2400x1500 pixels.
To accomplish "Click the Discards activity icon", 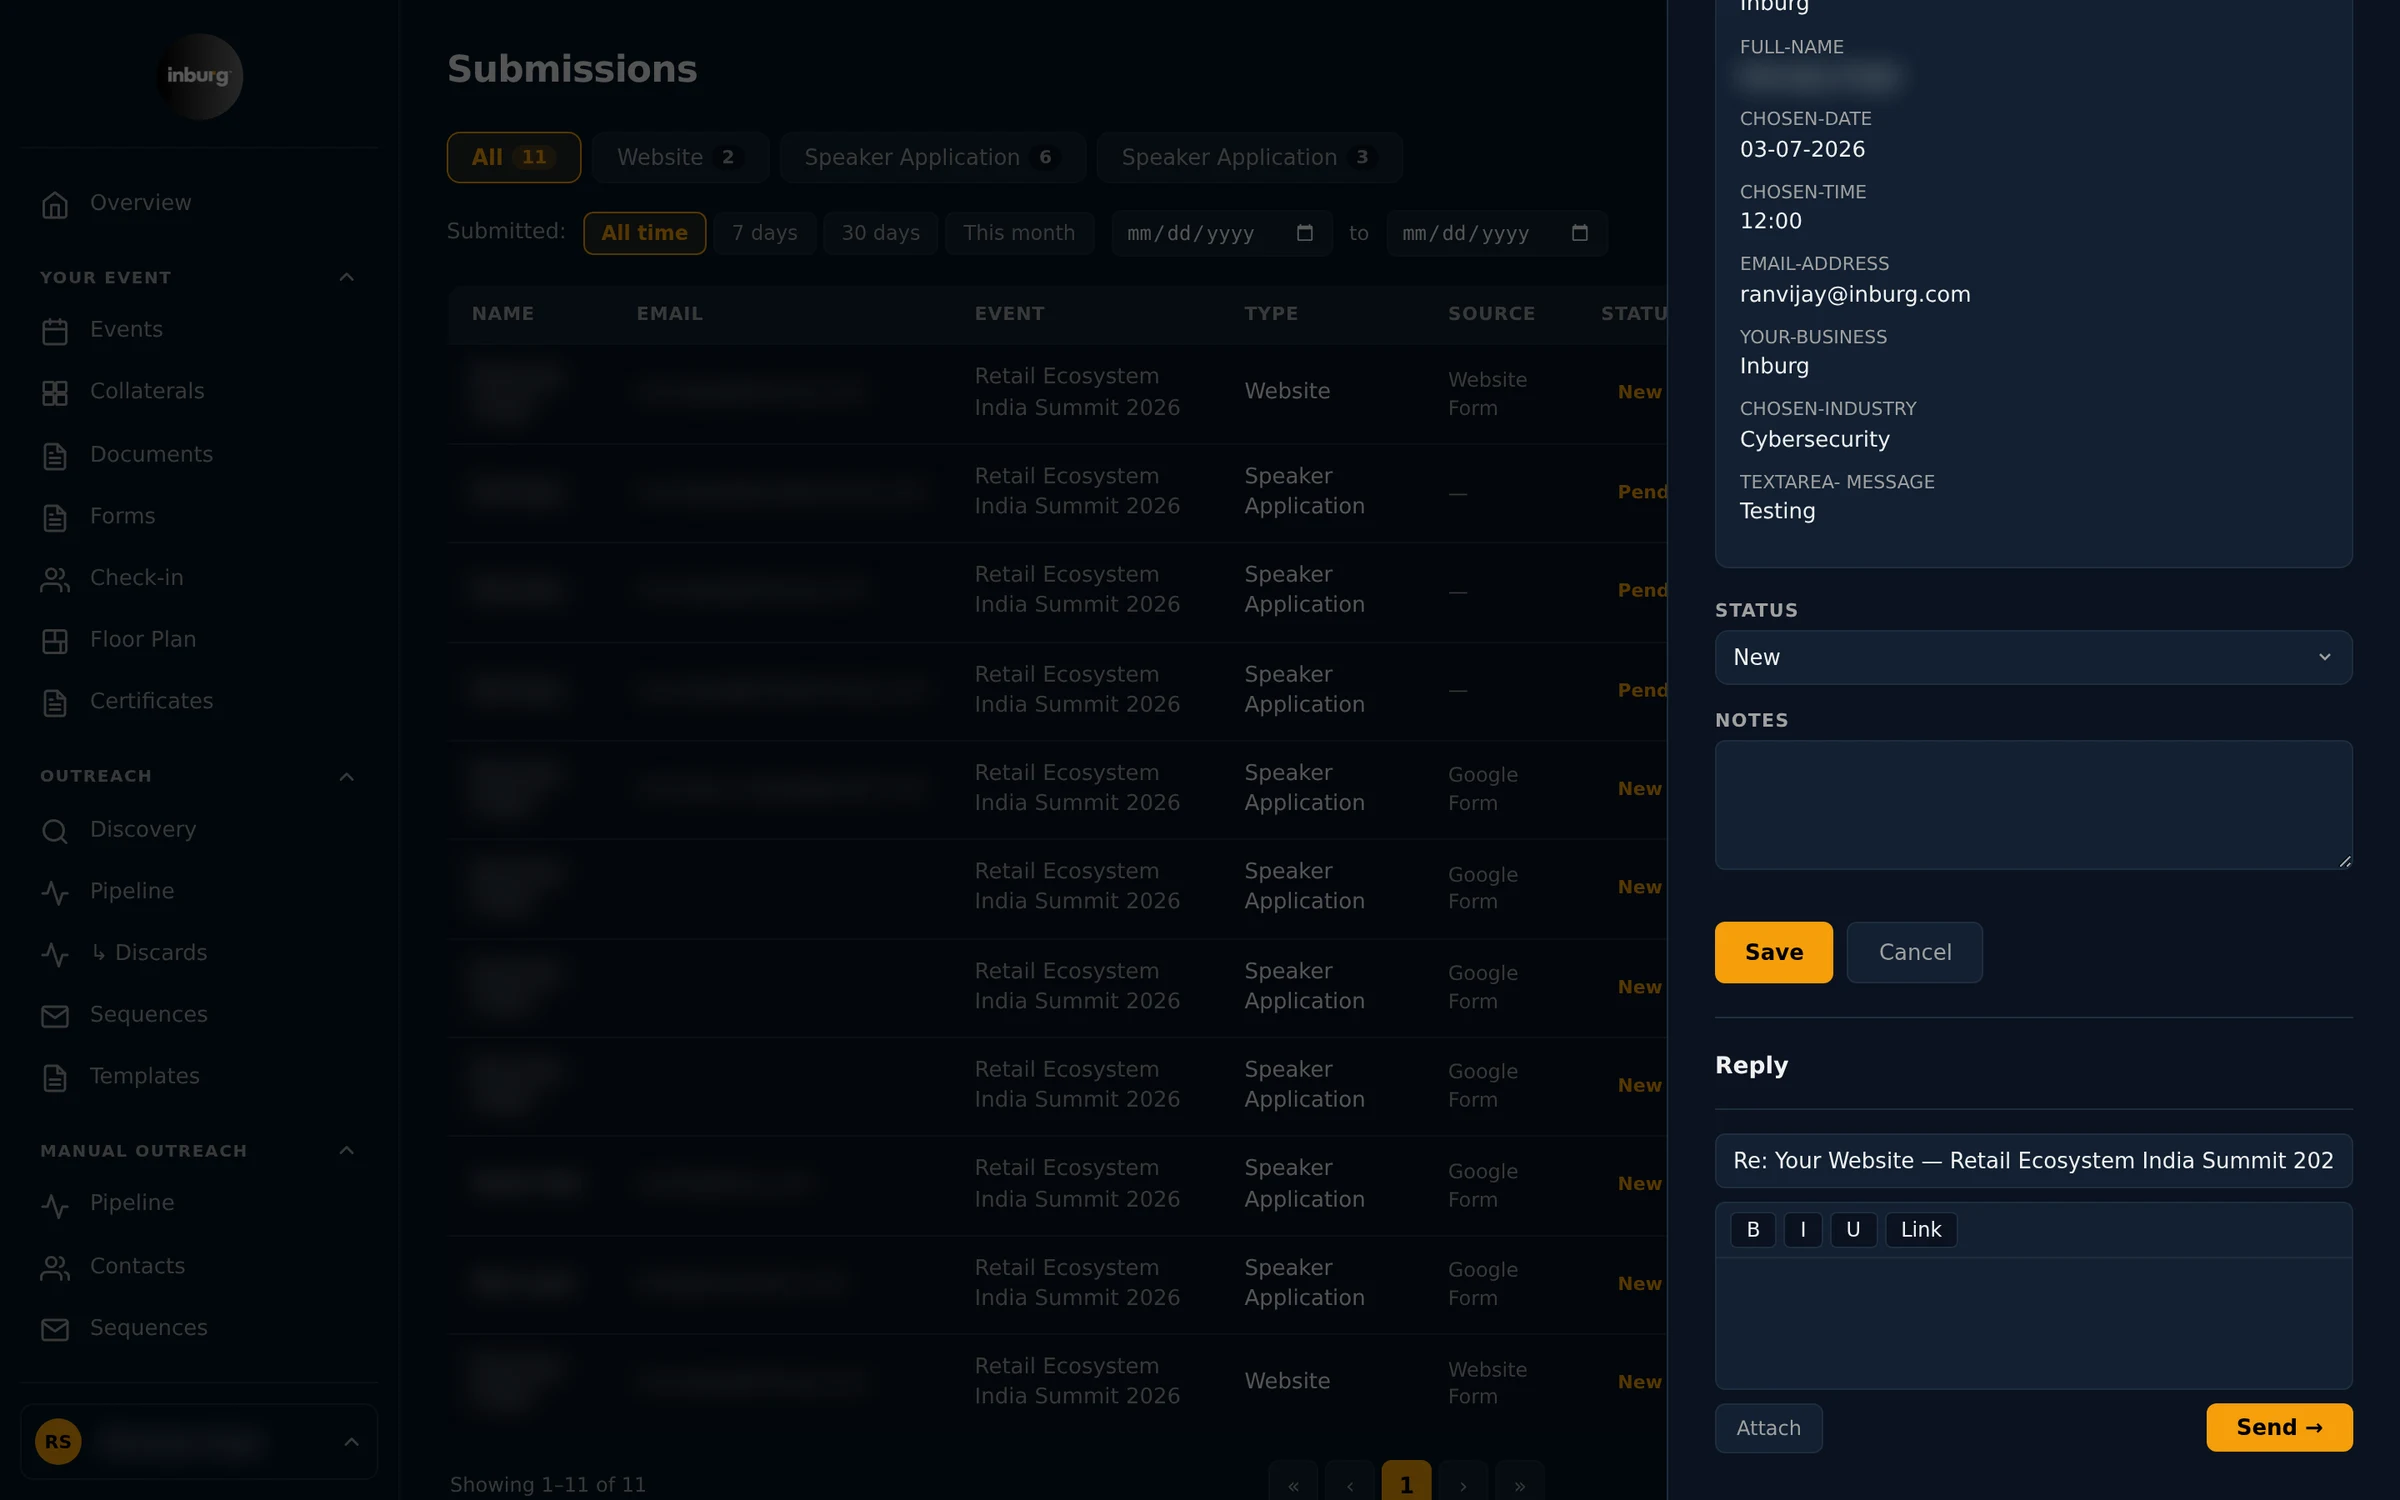I will click(x=55, y=954).
